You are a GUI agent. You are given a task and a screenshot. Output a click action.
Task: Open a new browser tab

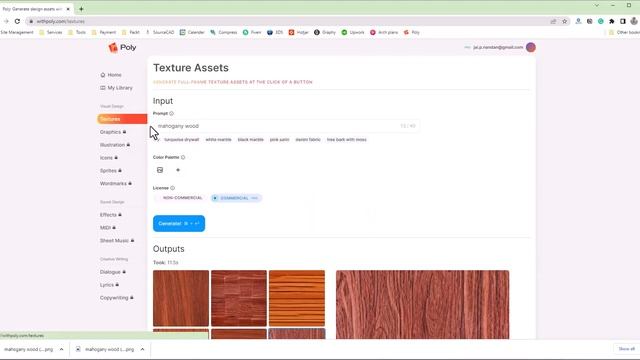(81, 9)
